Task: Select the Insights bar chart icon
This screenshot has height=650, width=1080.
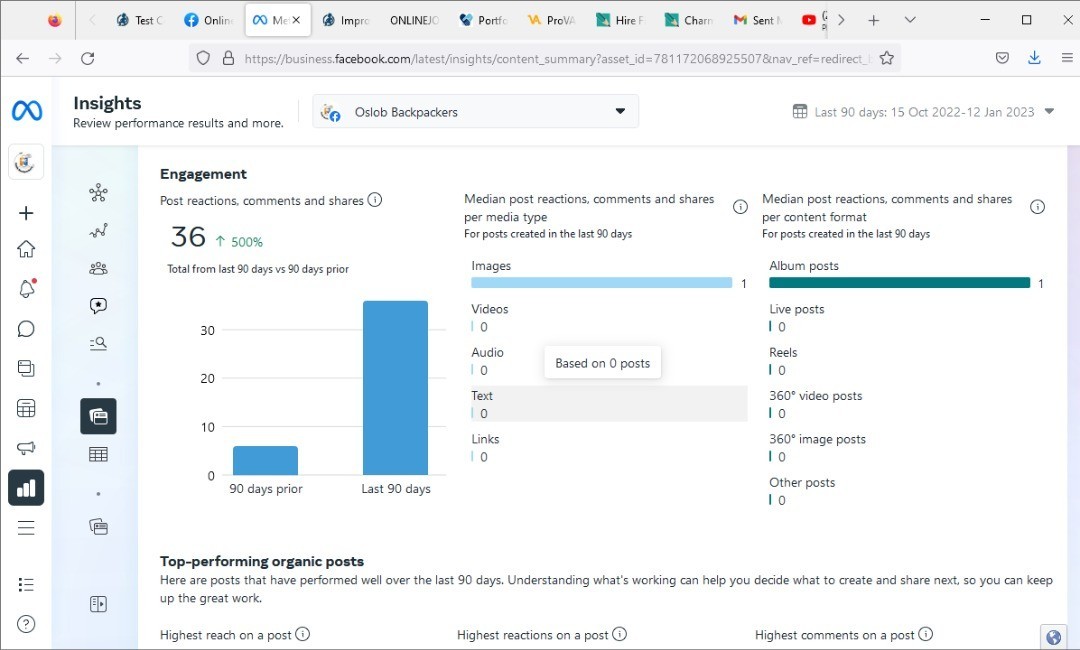Action: tap(26, 488)
